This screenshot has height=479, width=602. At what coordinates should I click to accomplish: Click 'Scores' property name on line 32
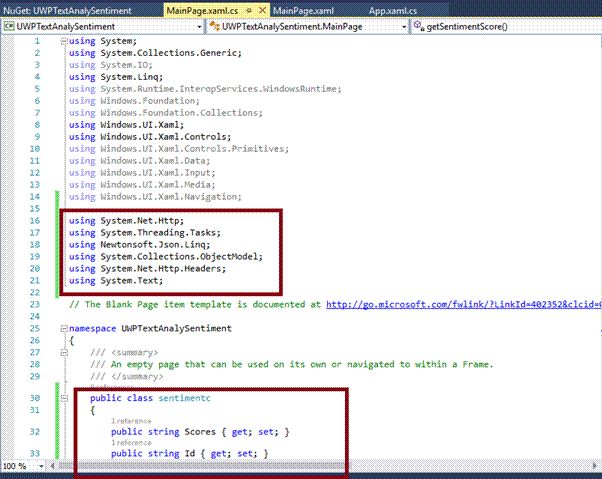[200, 432]
